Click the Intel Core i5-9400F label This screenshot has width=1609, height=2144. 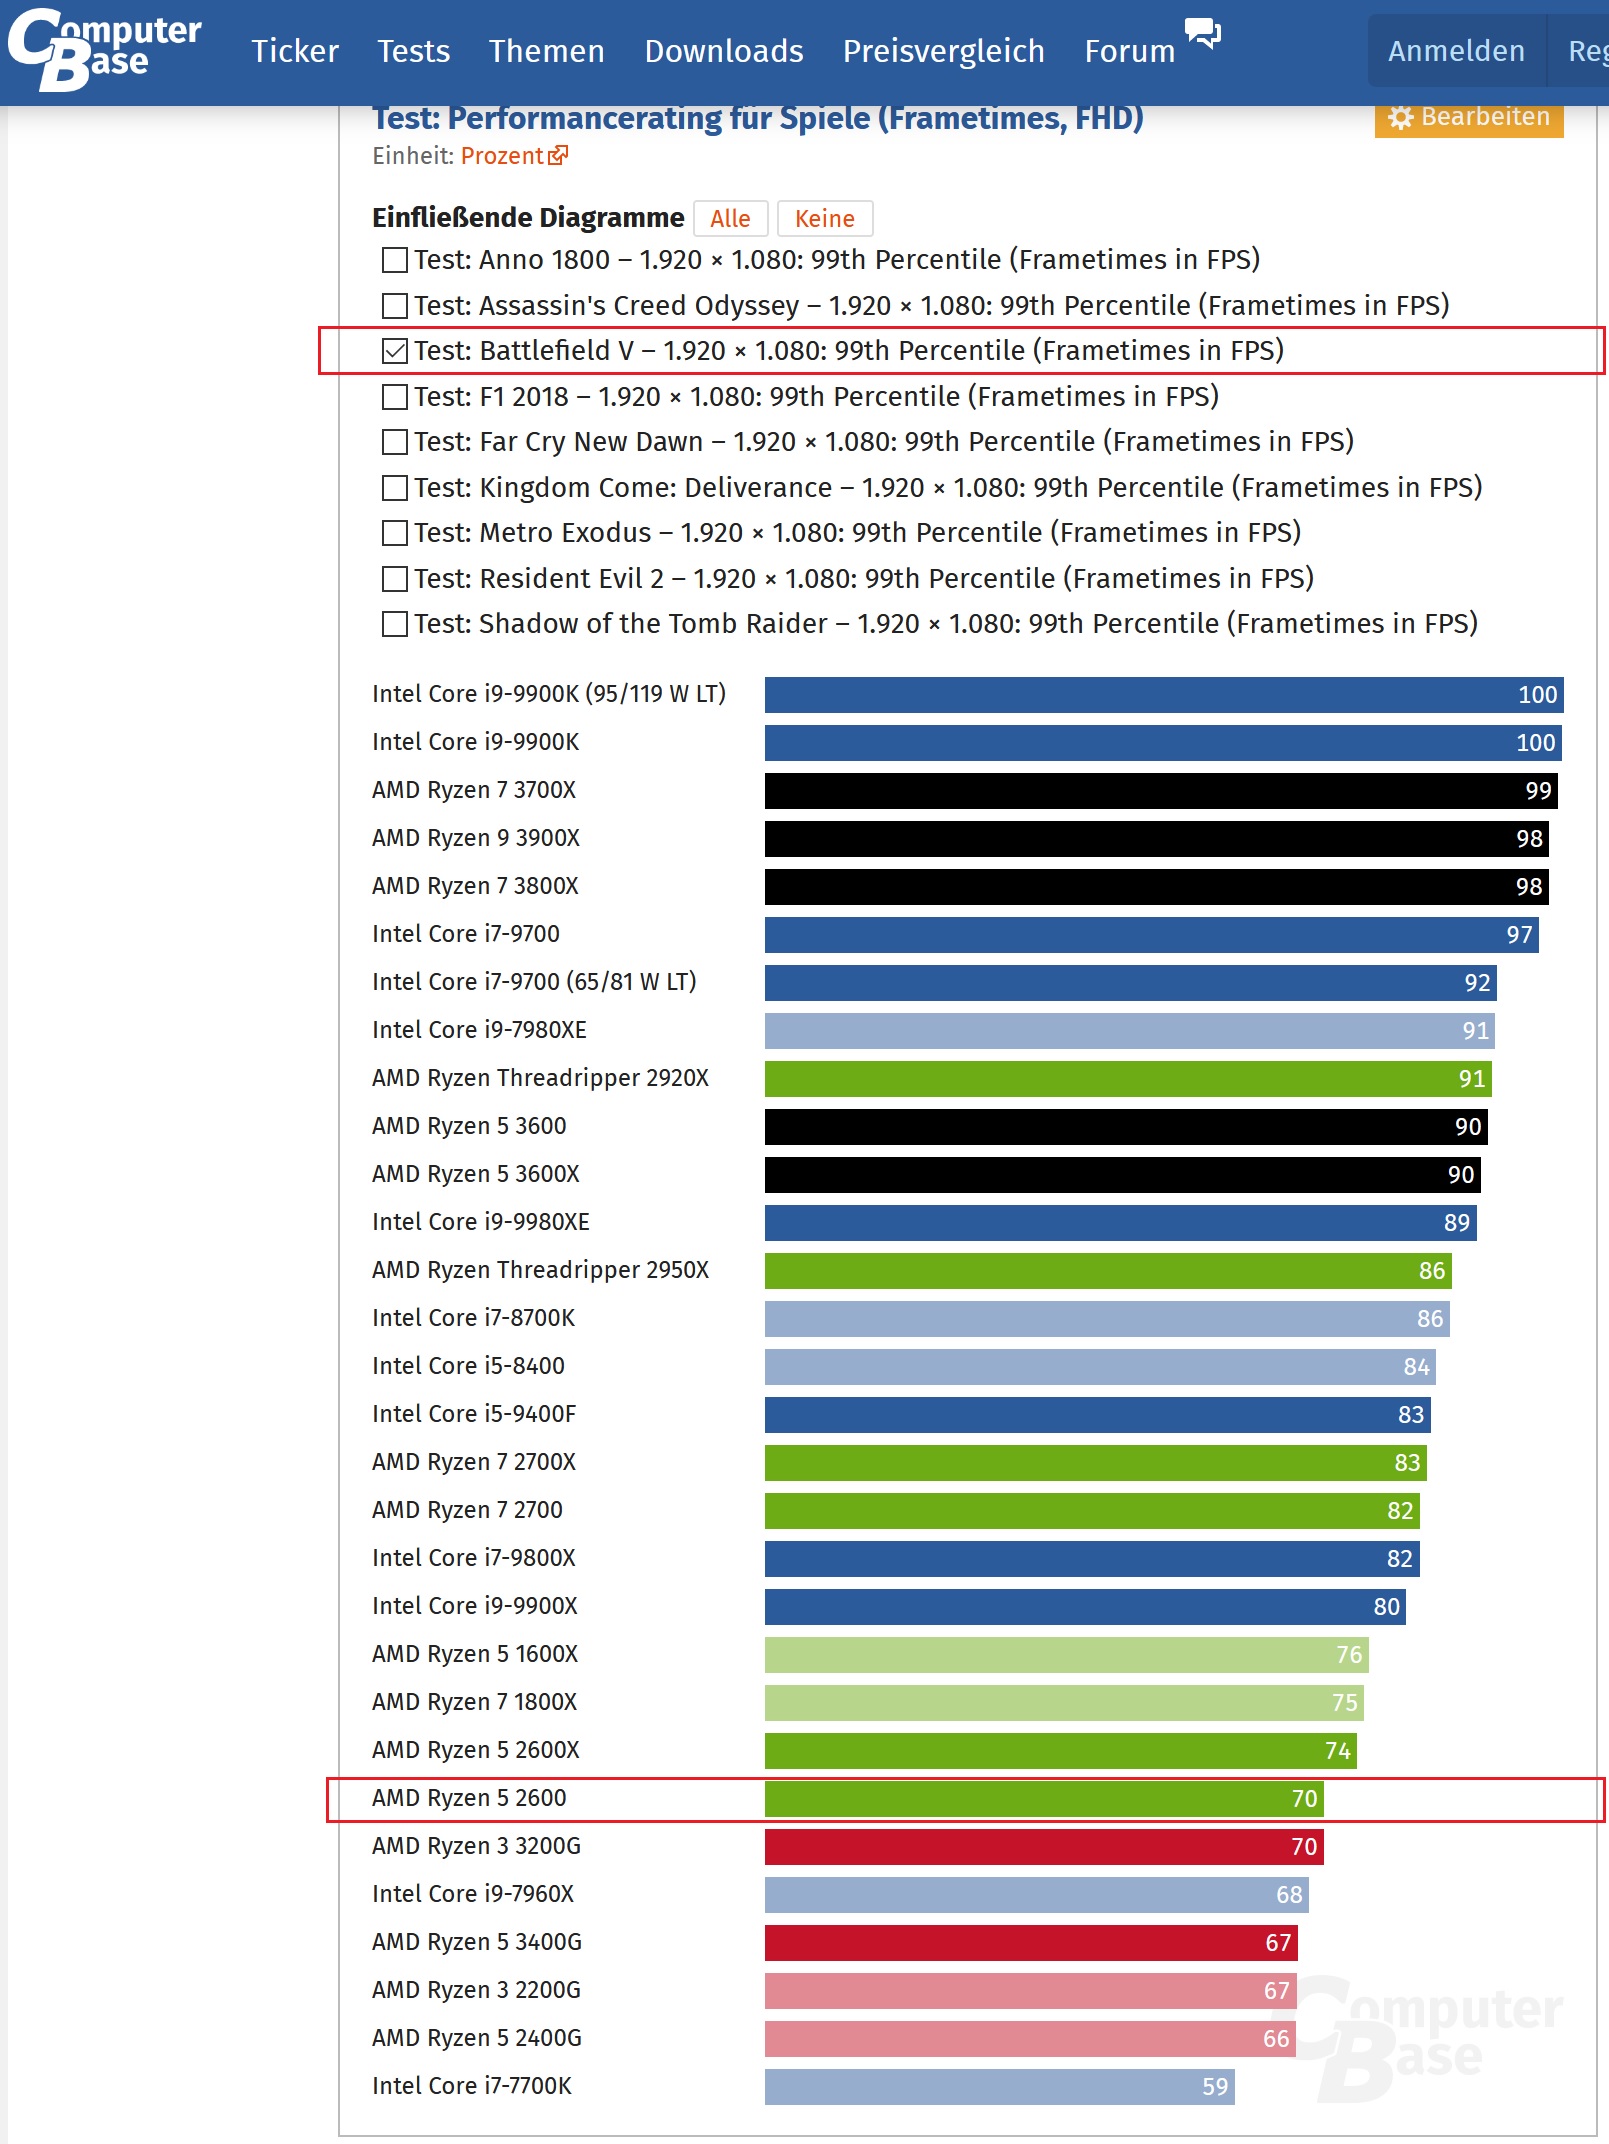[474, 1414]
